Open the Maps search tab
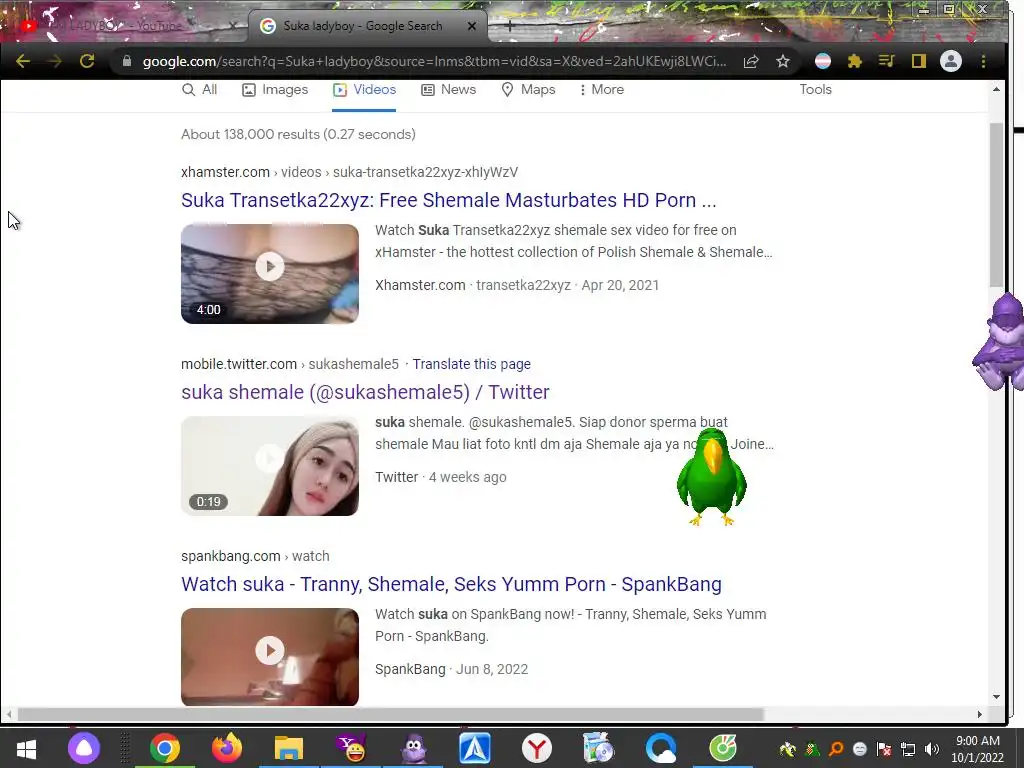1024x768 pixels. click(x=528, y=89)
